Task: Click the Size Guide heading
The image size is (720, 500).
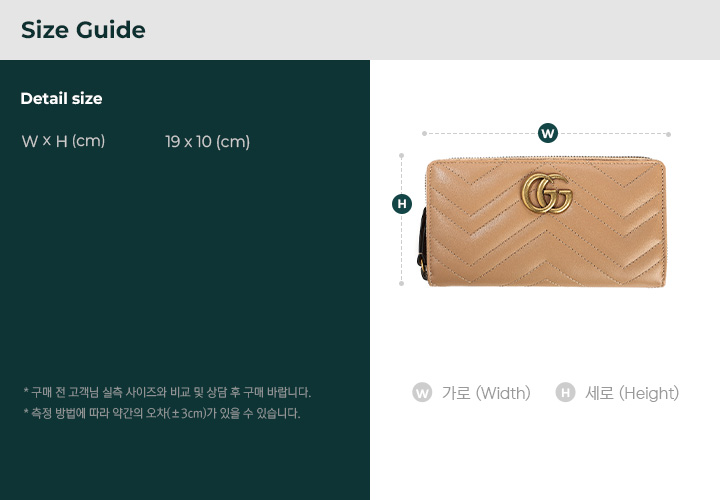Action: click(x=83, y=30)
